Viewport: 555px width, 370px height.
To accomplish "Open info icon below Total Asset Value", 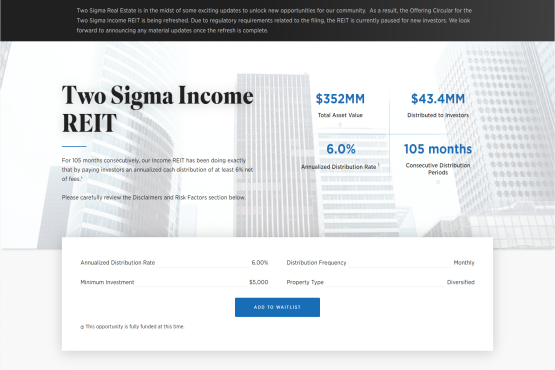I will pyautogui.click(x=340, y=125).
